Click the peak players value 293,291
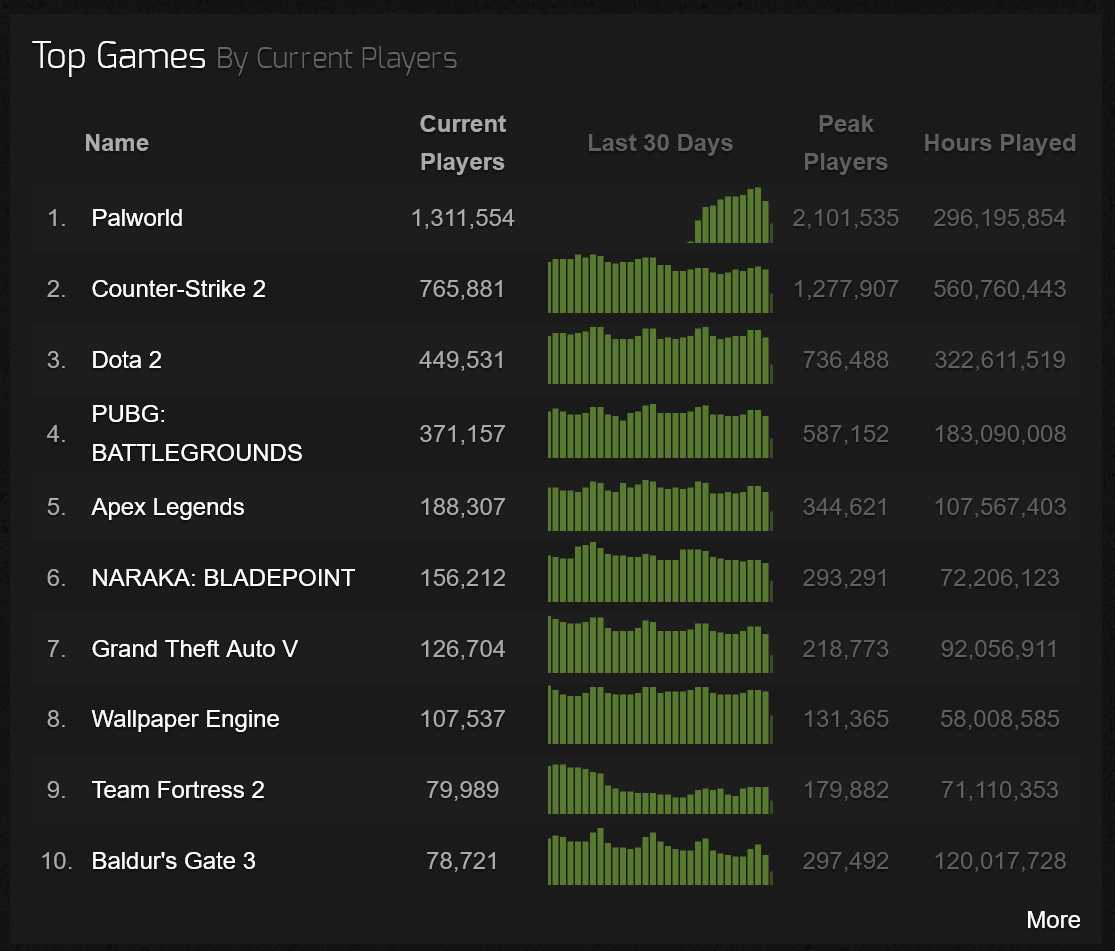 pyautogui.click(x=845, y=578)
